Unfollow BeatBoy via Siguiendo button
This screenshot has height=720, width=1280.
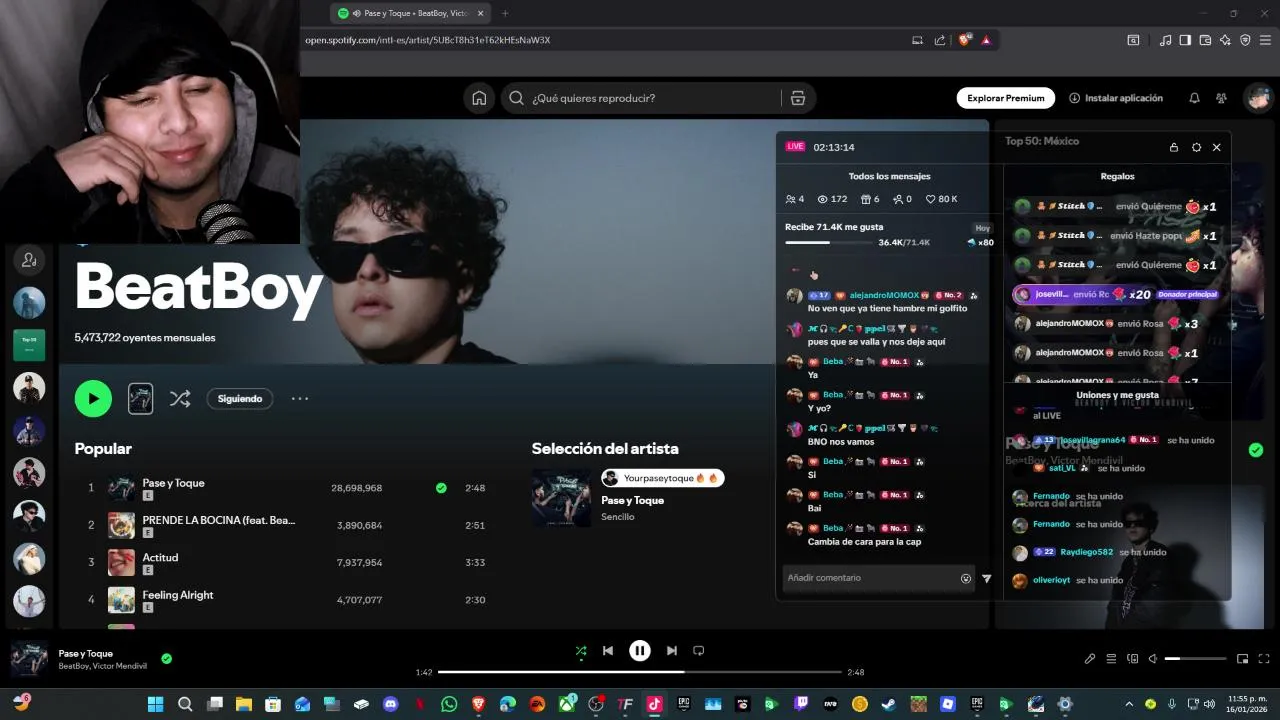click(x=240, y=398)
